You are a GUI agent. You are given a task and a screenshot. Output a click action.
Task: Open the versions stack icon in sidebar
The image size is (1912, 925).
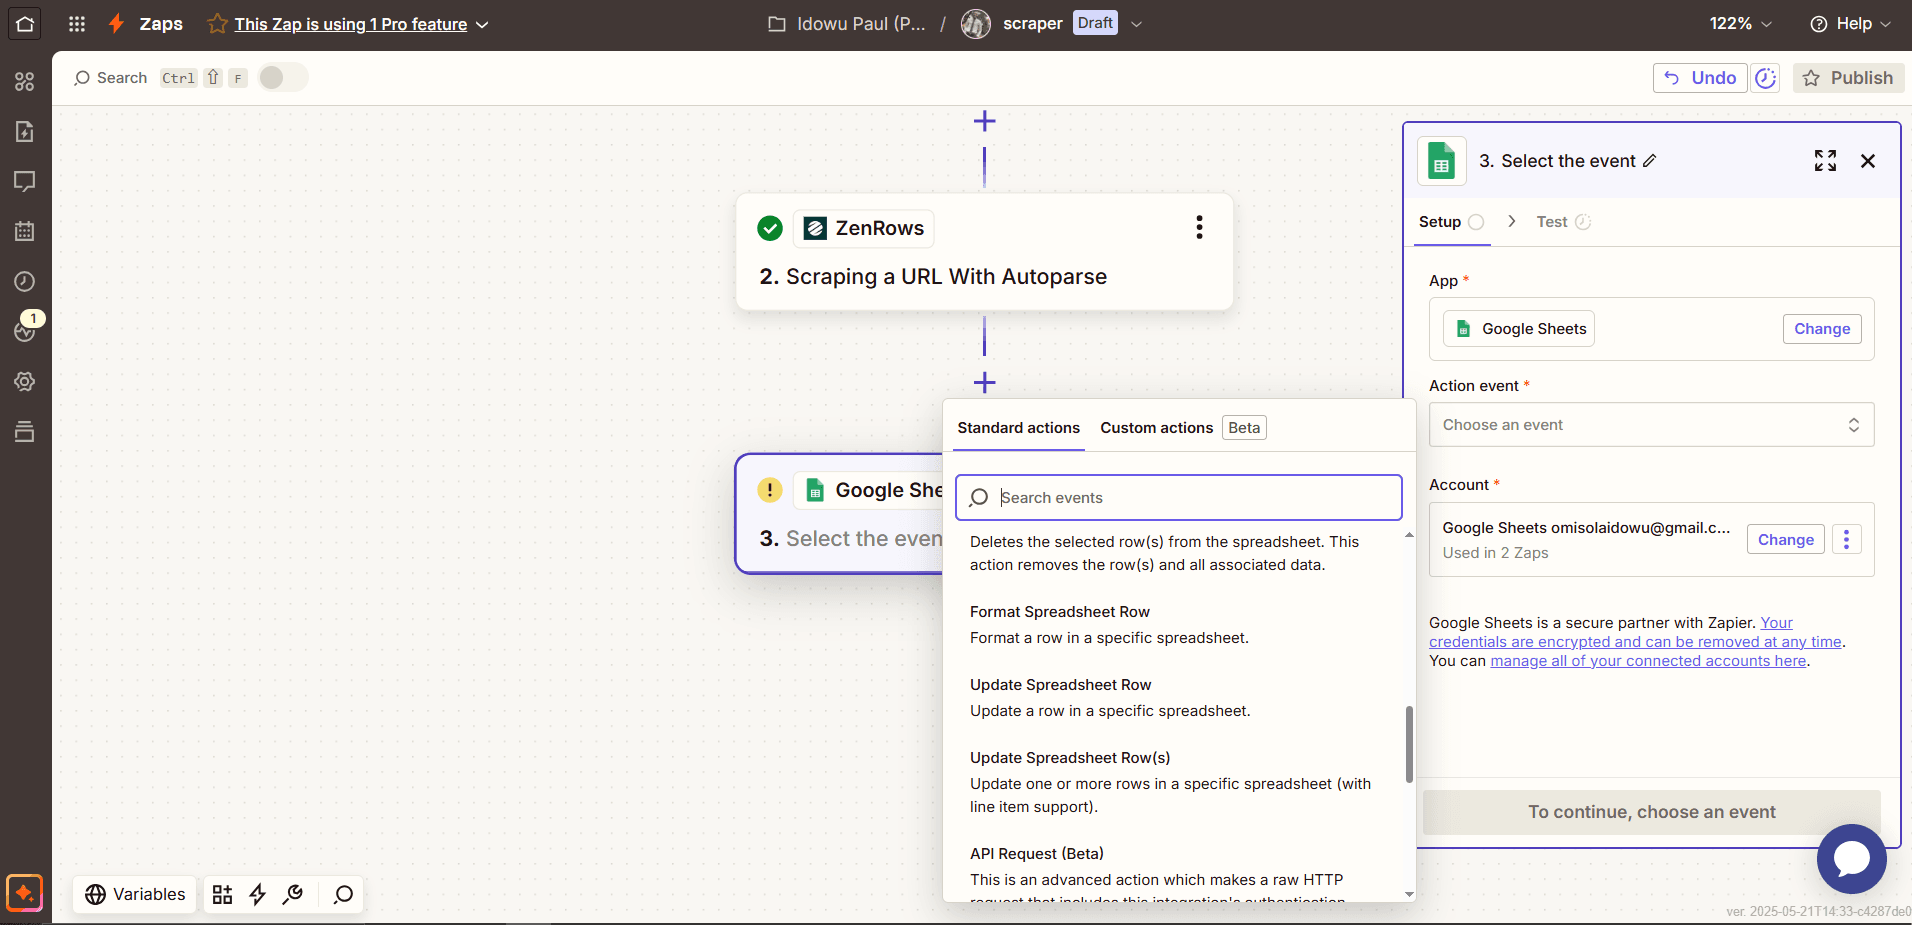click(x=25, y=431)
